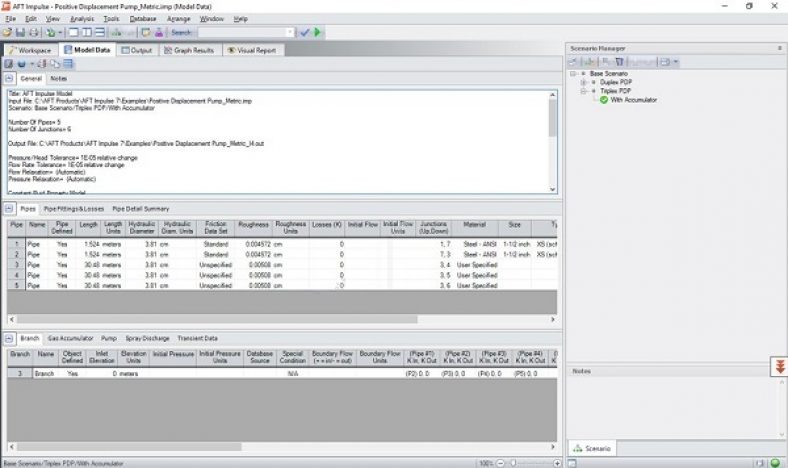Click the orange double-arrow icon above Notes
Viewport: 788px width, 468px height.
(x=778, y=367)
